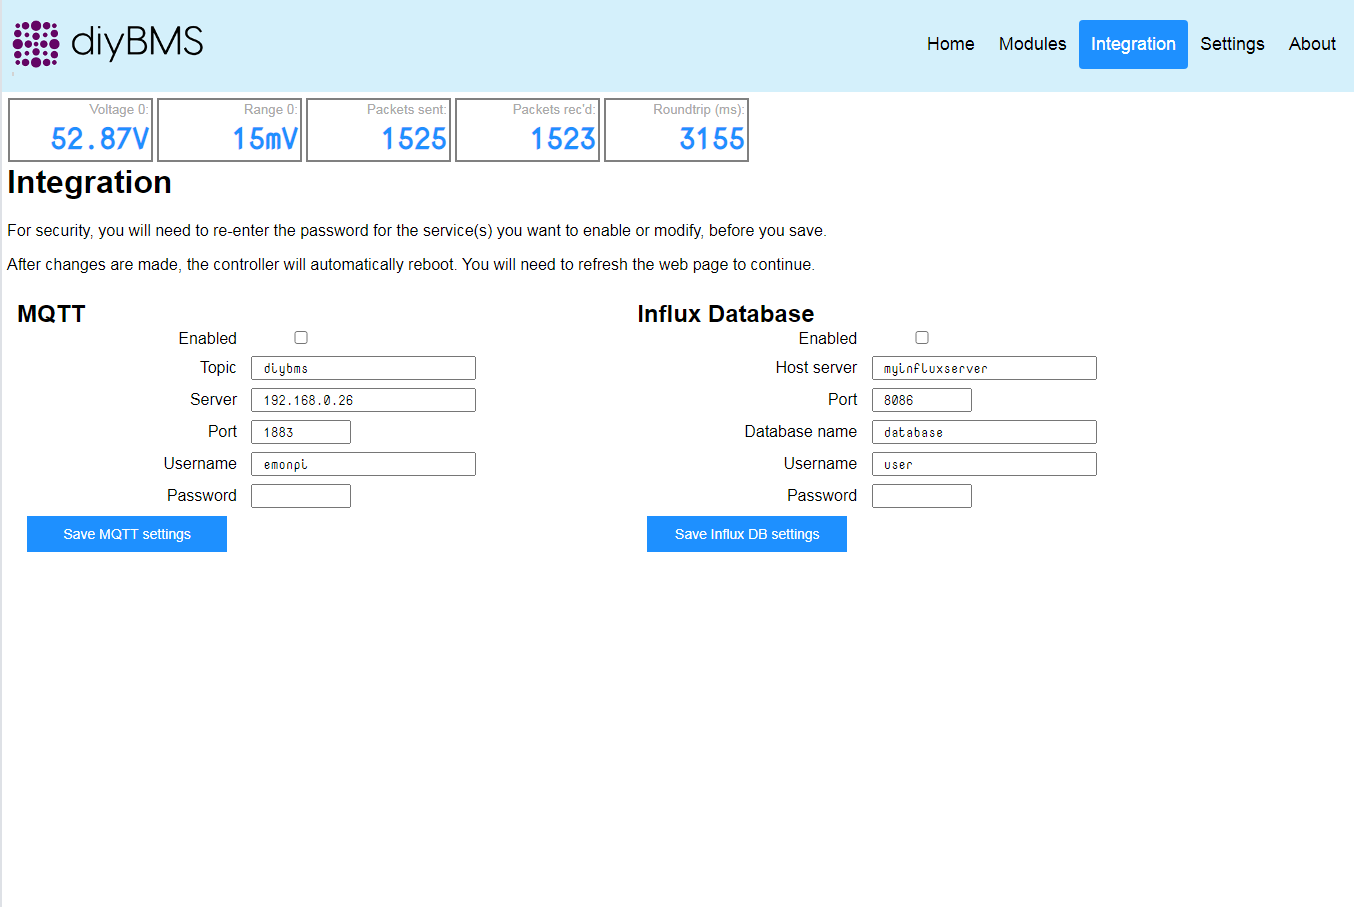The width and height of the screenshot is (1354, 907).
Task: Click the MQTT Username field
Action: (363, 464)
